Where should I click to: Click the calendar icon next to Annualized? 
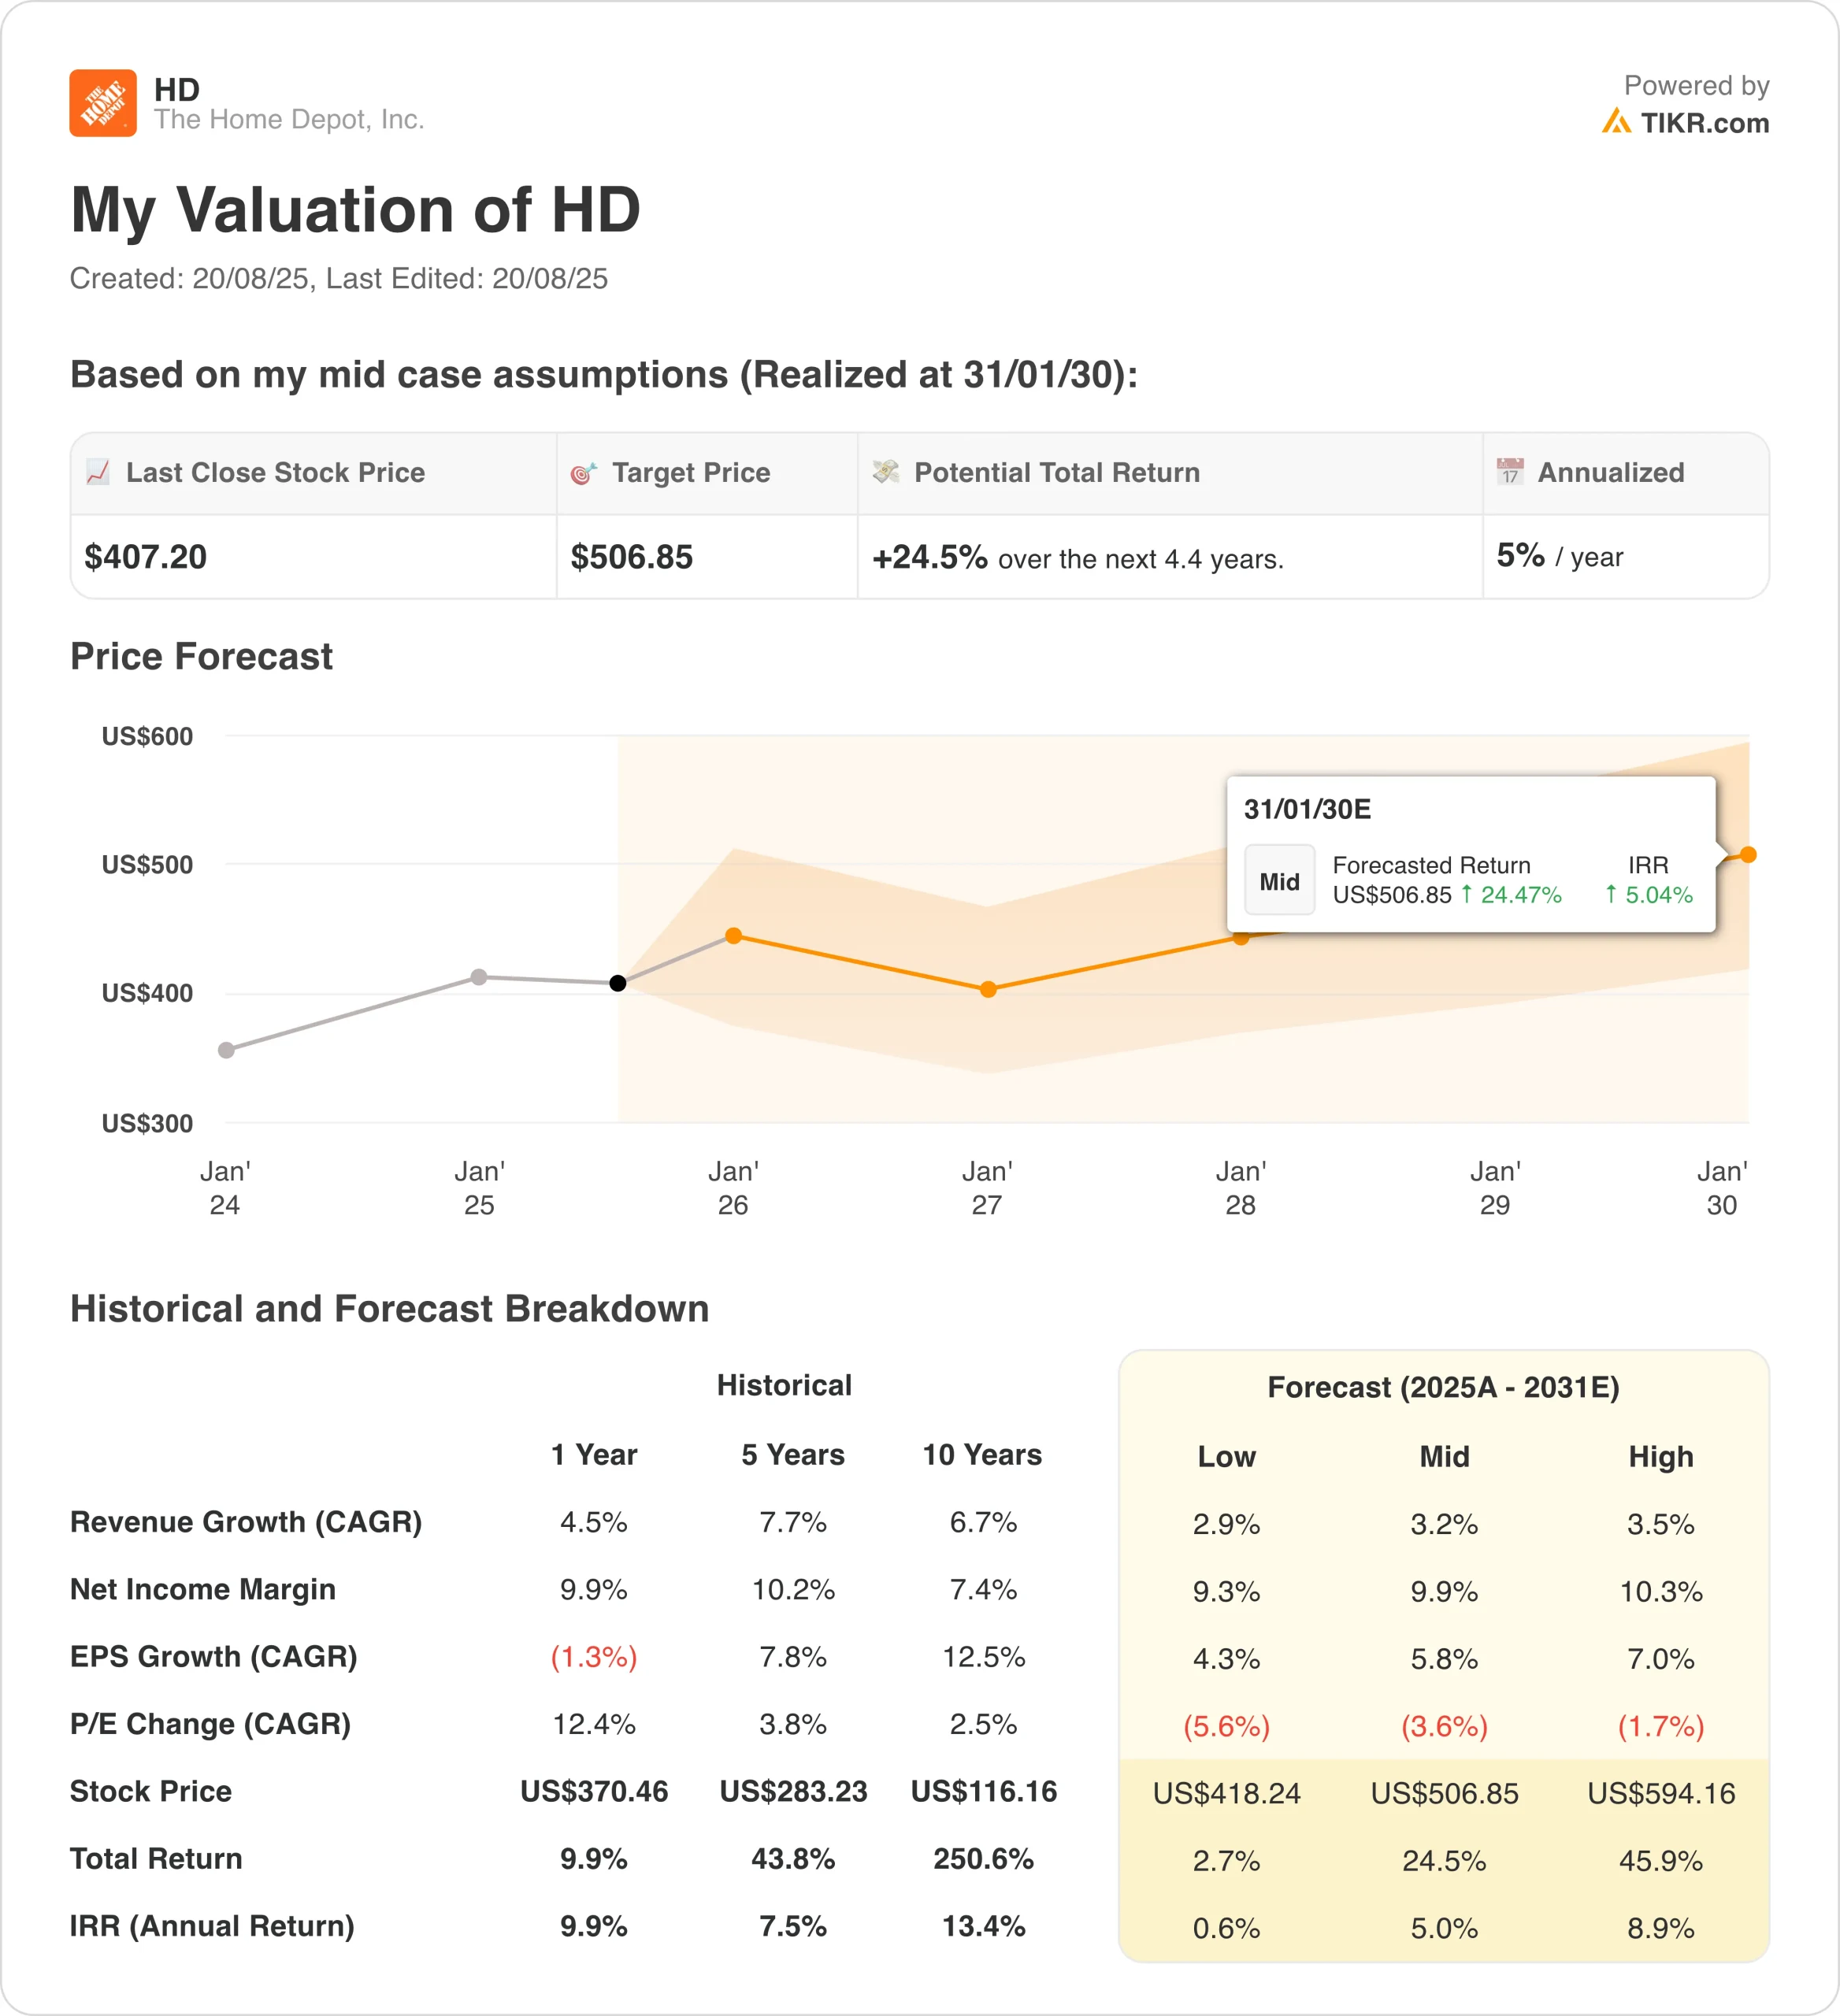(x=1510, y=471)
